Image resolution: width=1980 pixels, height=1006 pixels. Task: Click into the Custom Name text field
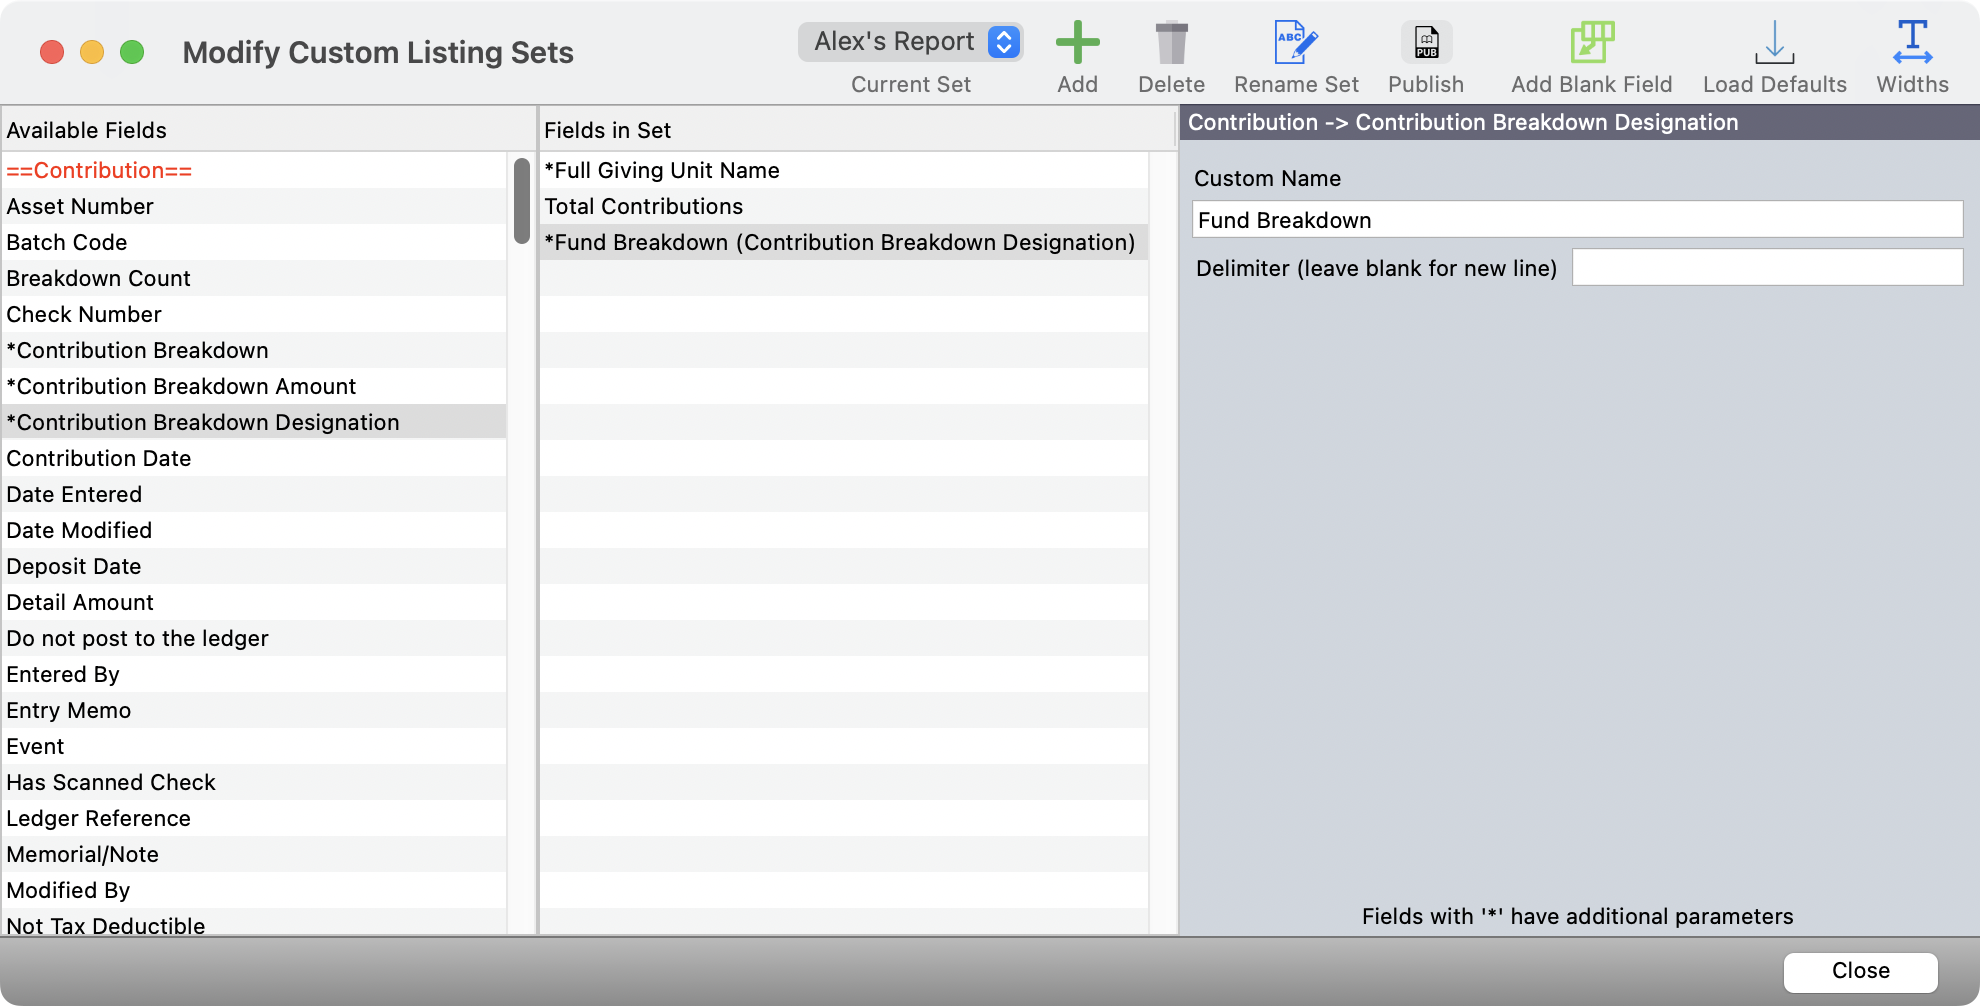tap(1577, 220)
